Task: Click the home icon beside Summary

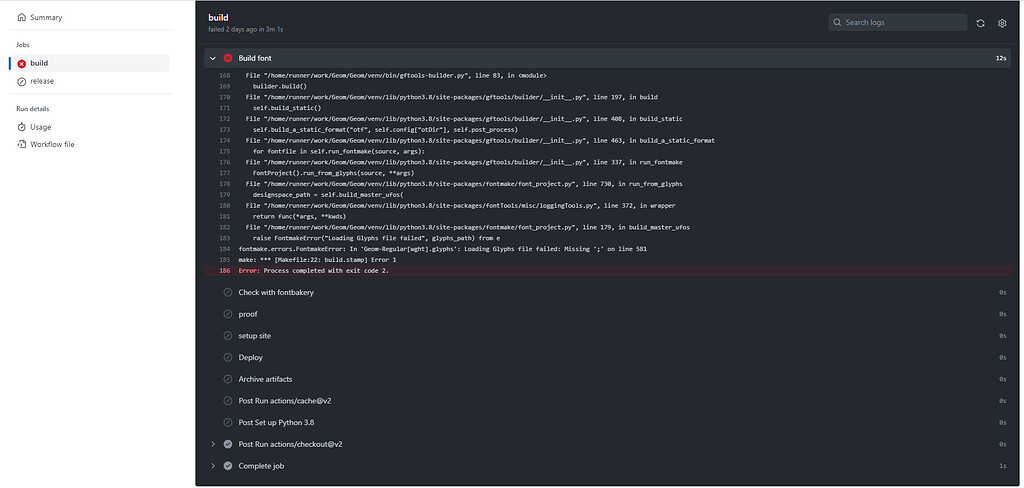Action: [x=22, y=18]
